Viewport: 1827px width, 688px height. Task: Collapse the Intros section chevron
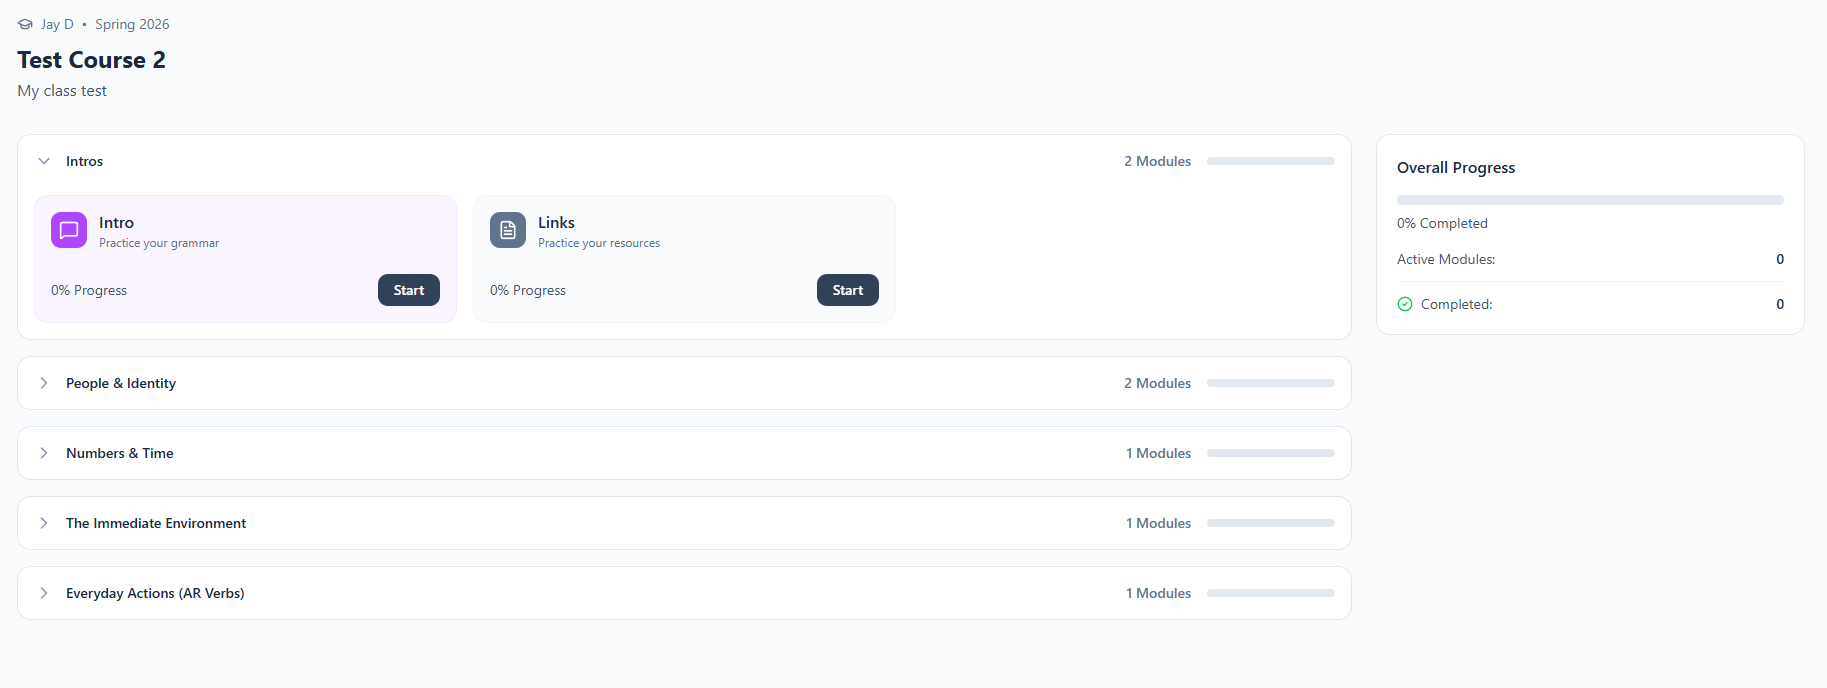pyautogui.click(x=44, y=161)
